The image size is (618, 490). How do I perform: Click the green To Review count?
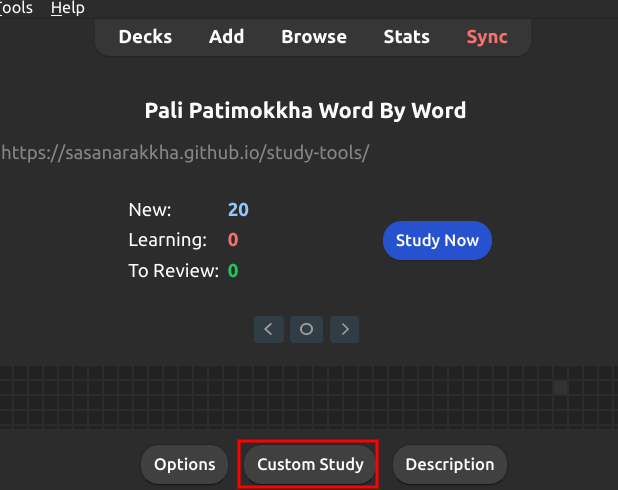click(x=233, y=270)
